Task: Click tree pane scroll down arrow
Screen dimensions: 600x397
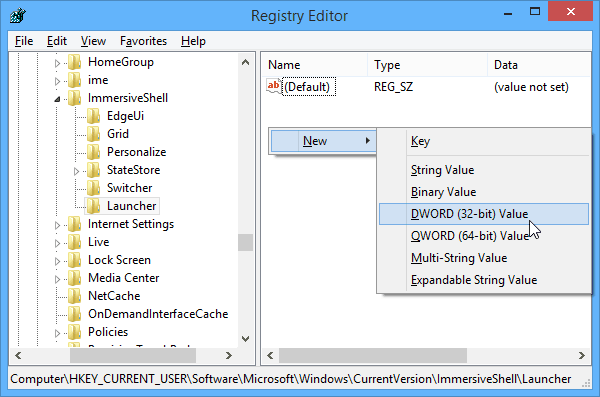Action: click(246, 339)
